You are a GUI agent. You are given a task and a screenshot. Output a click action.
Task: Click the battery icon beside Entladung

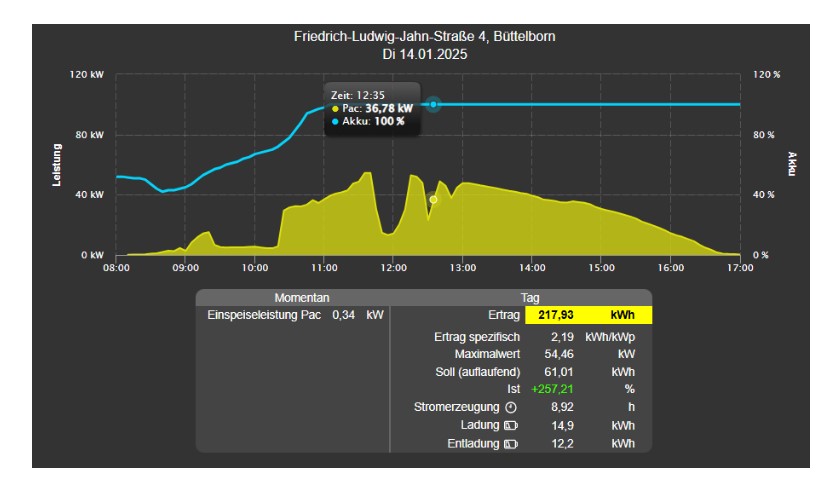click(511, 443)
